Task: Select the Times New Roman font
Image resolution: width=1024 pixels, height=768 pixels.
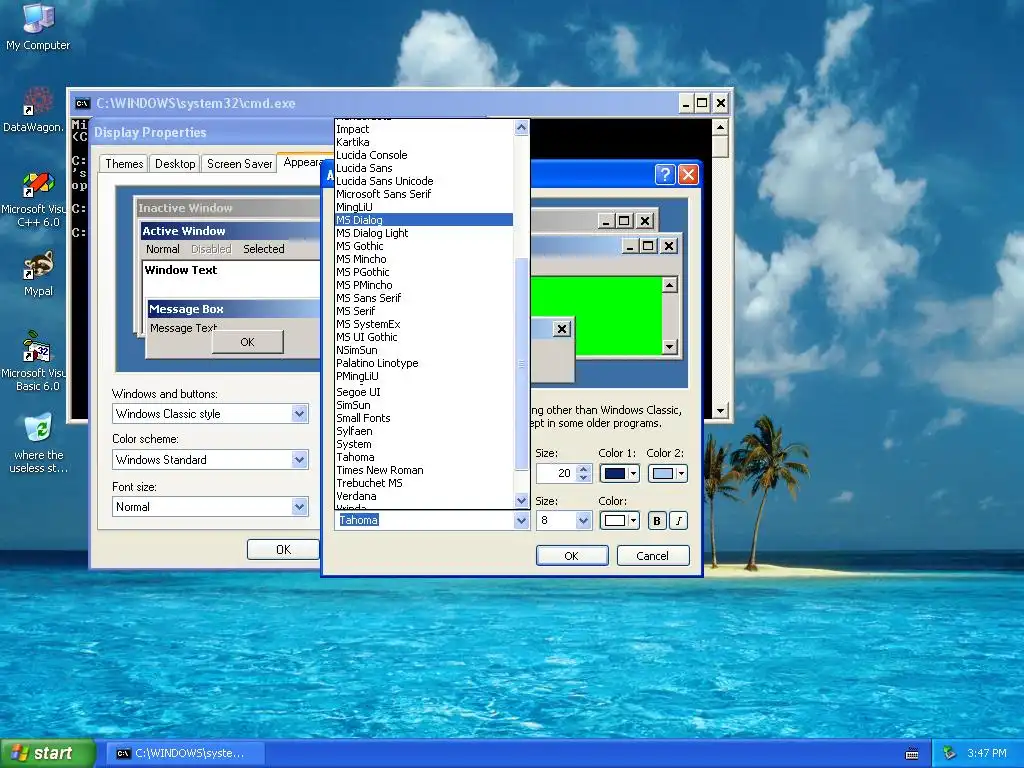Action: point(424,470)
